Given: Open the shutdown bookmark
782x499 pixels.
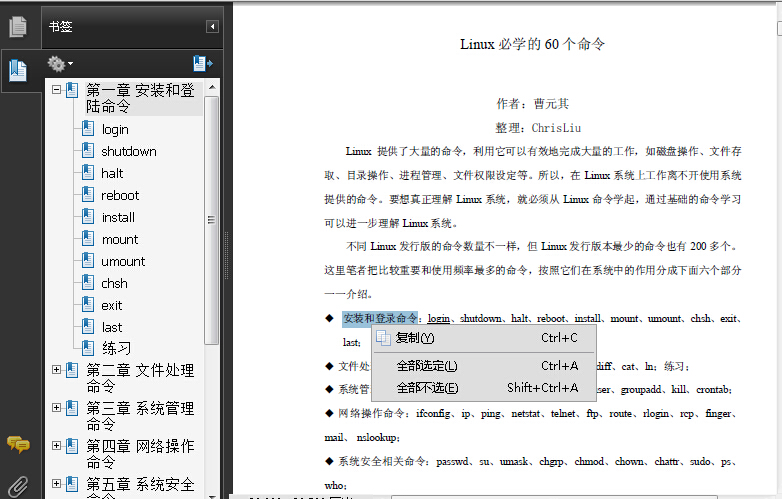Looking at the screenshot, I should 129,152.
